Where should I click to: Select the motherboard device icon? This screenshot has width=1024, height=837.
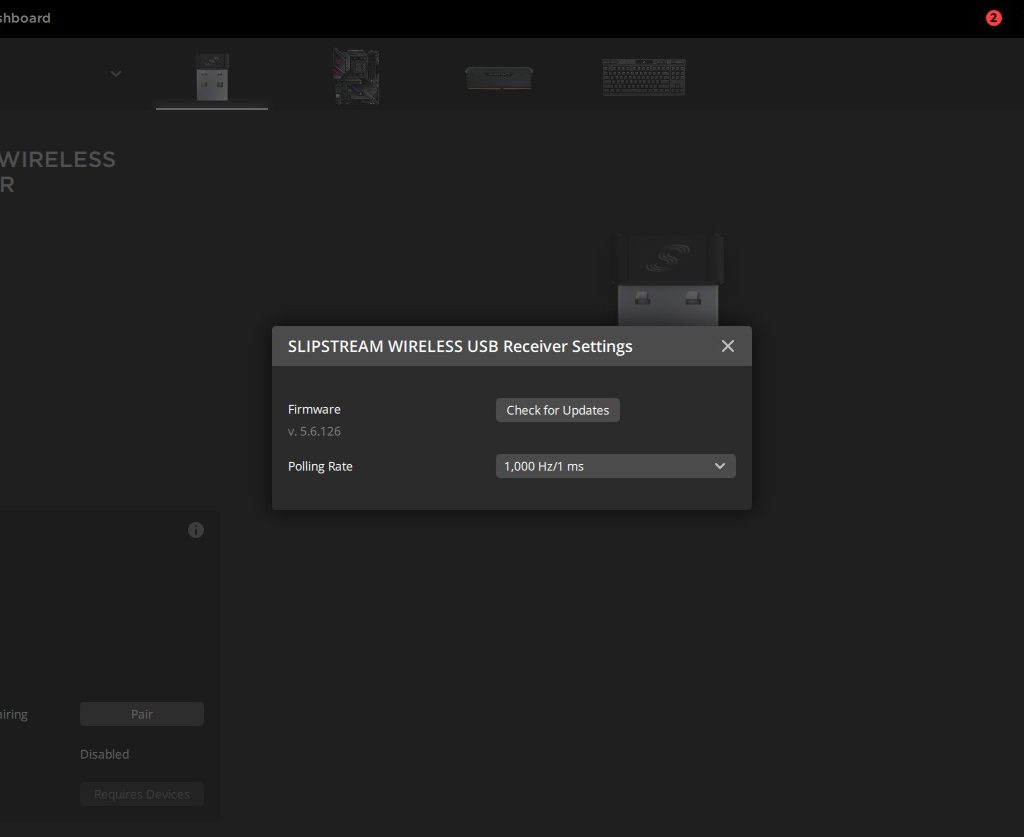[x=355, y=77]
